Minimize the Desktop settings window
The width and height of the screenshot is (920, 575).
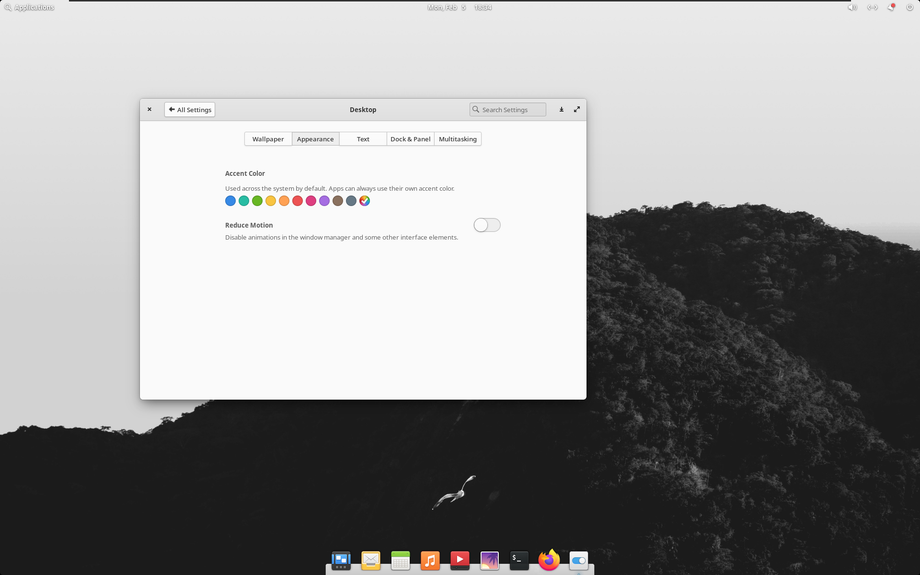562,109
